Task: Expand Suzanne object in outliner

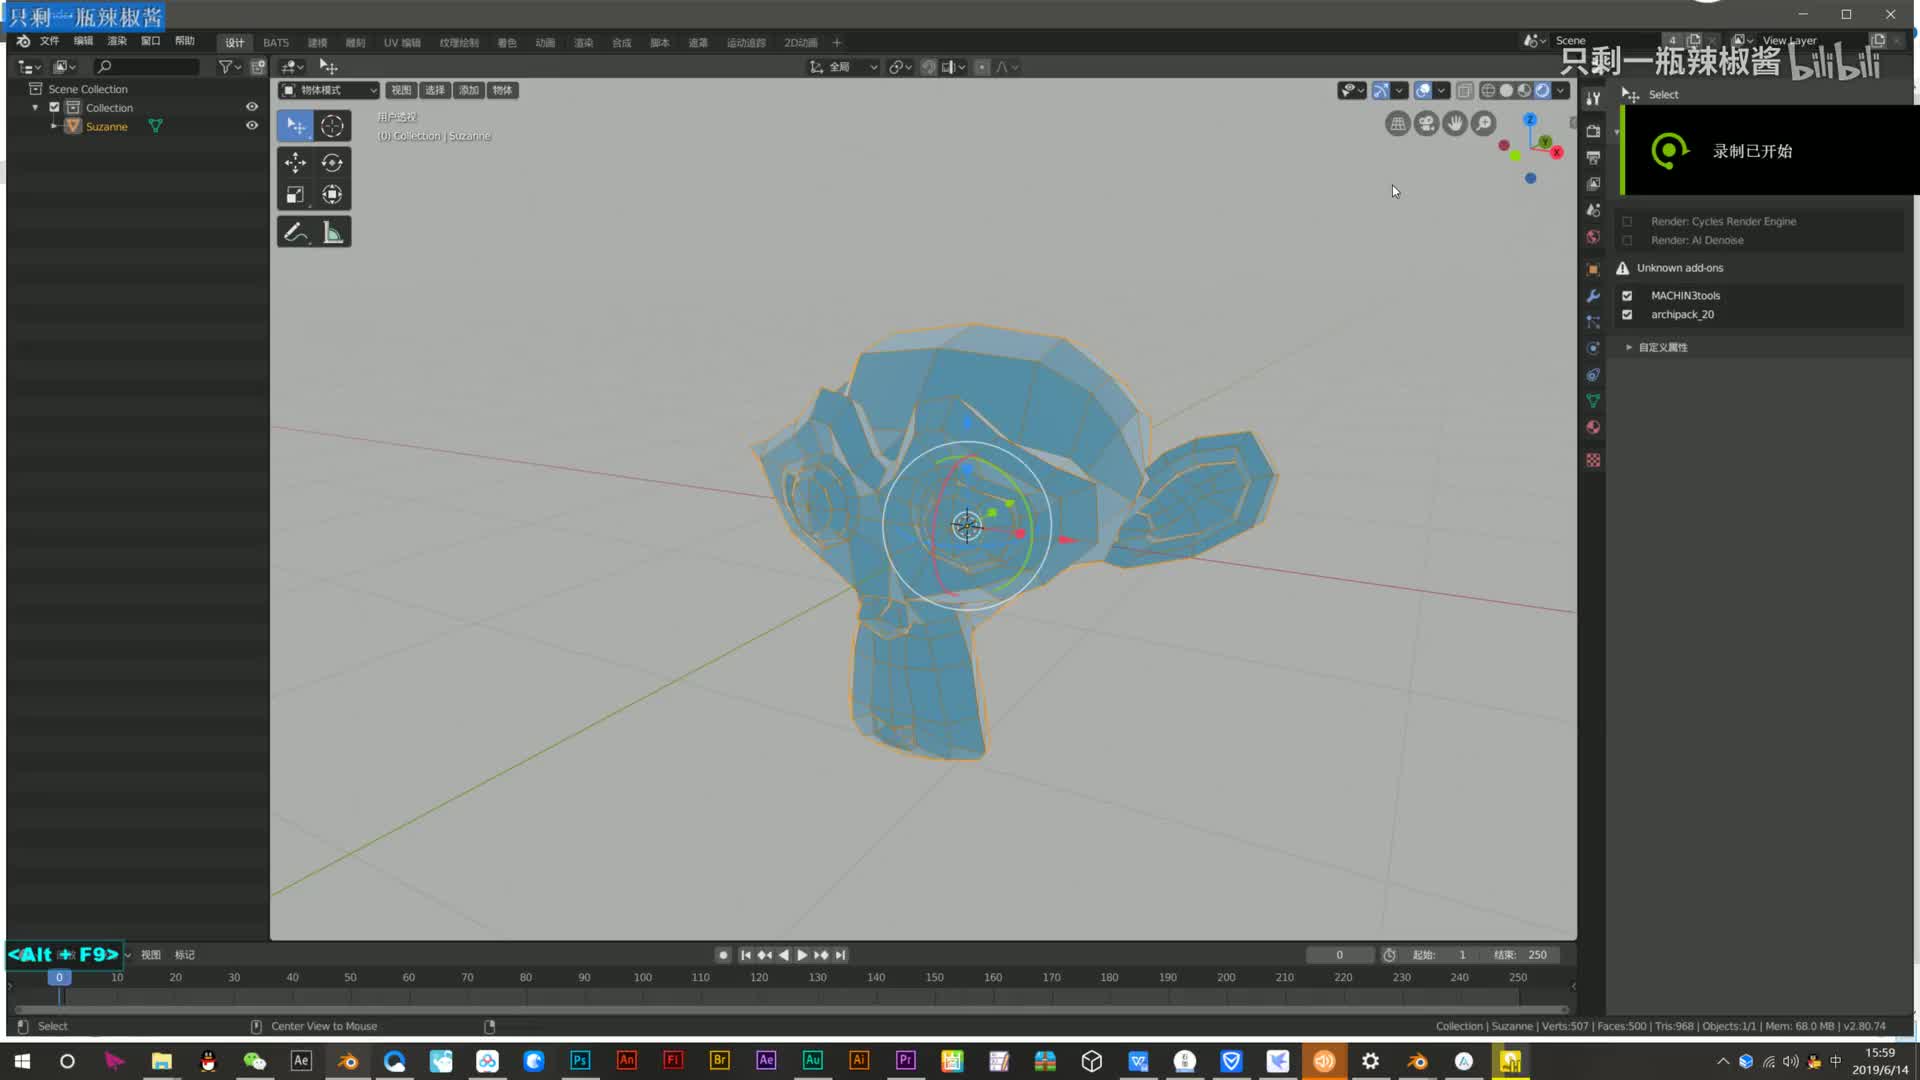Action: point(54,126)
